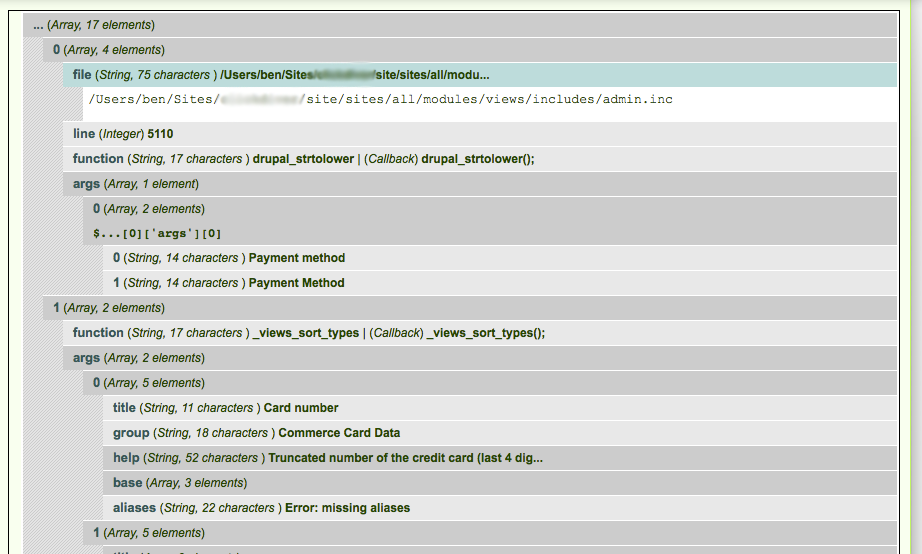Select the 'group' row Commerce Card Data

pos(500,433)
